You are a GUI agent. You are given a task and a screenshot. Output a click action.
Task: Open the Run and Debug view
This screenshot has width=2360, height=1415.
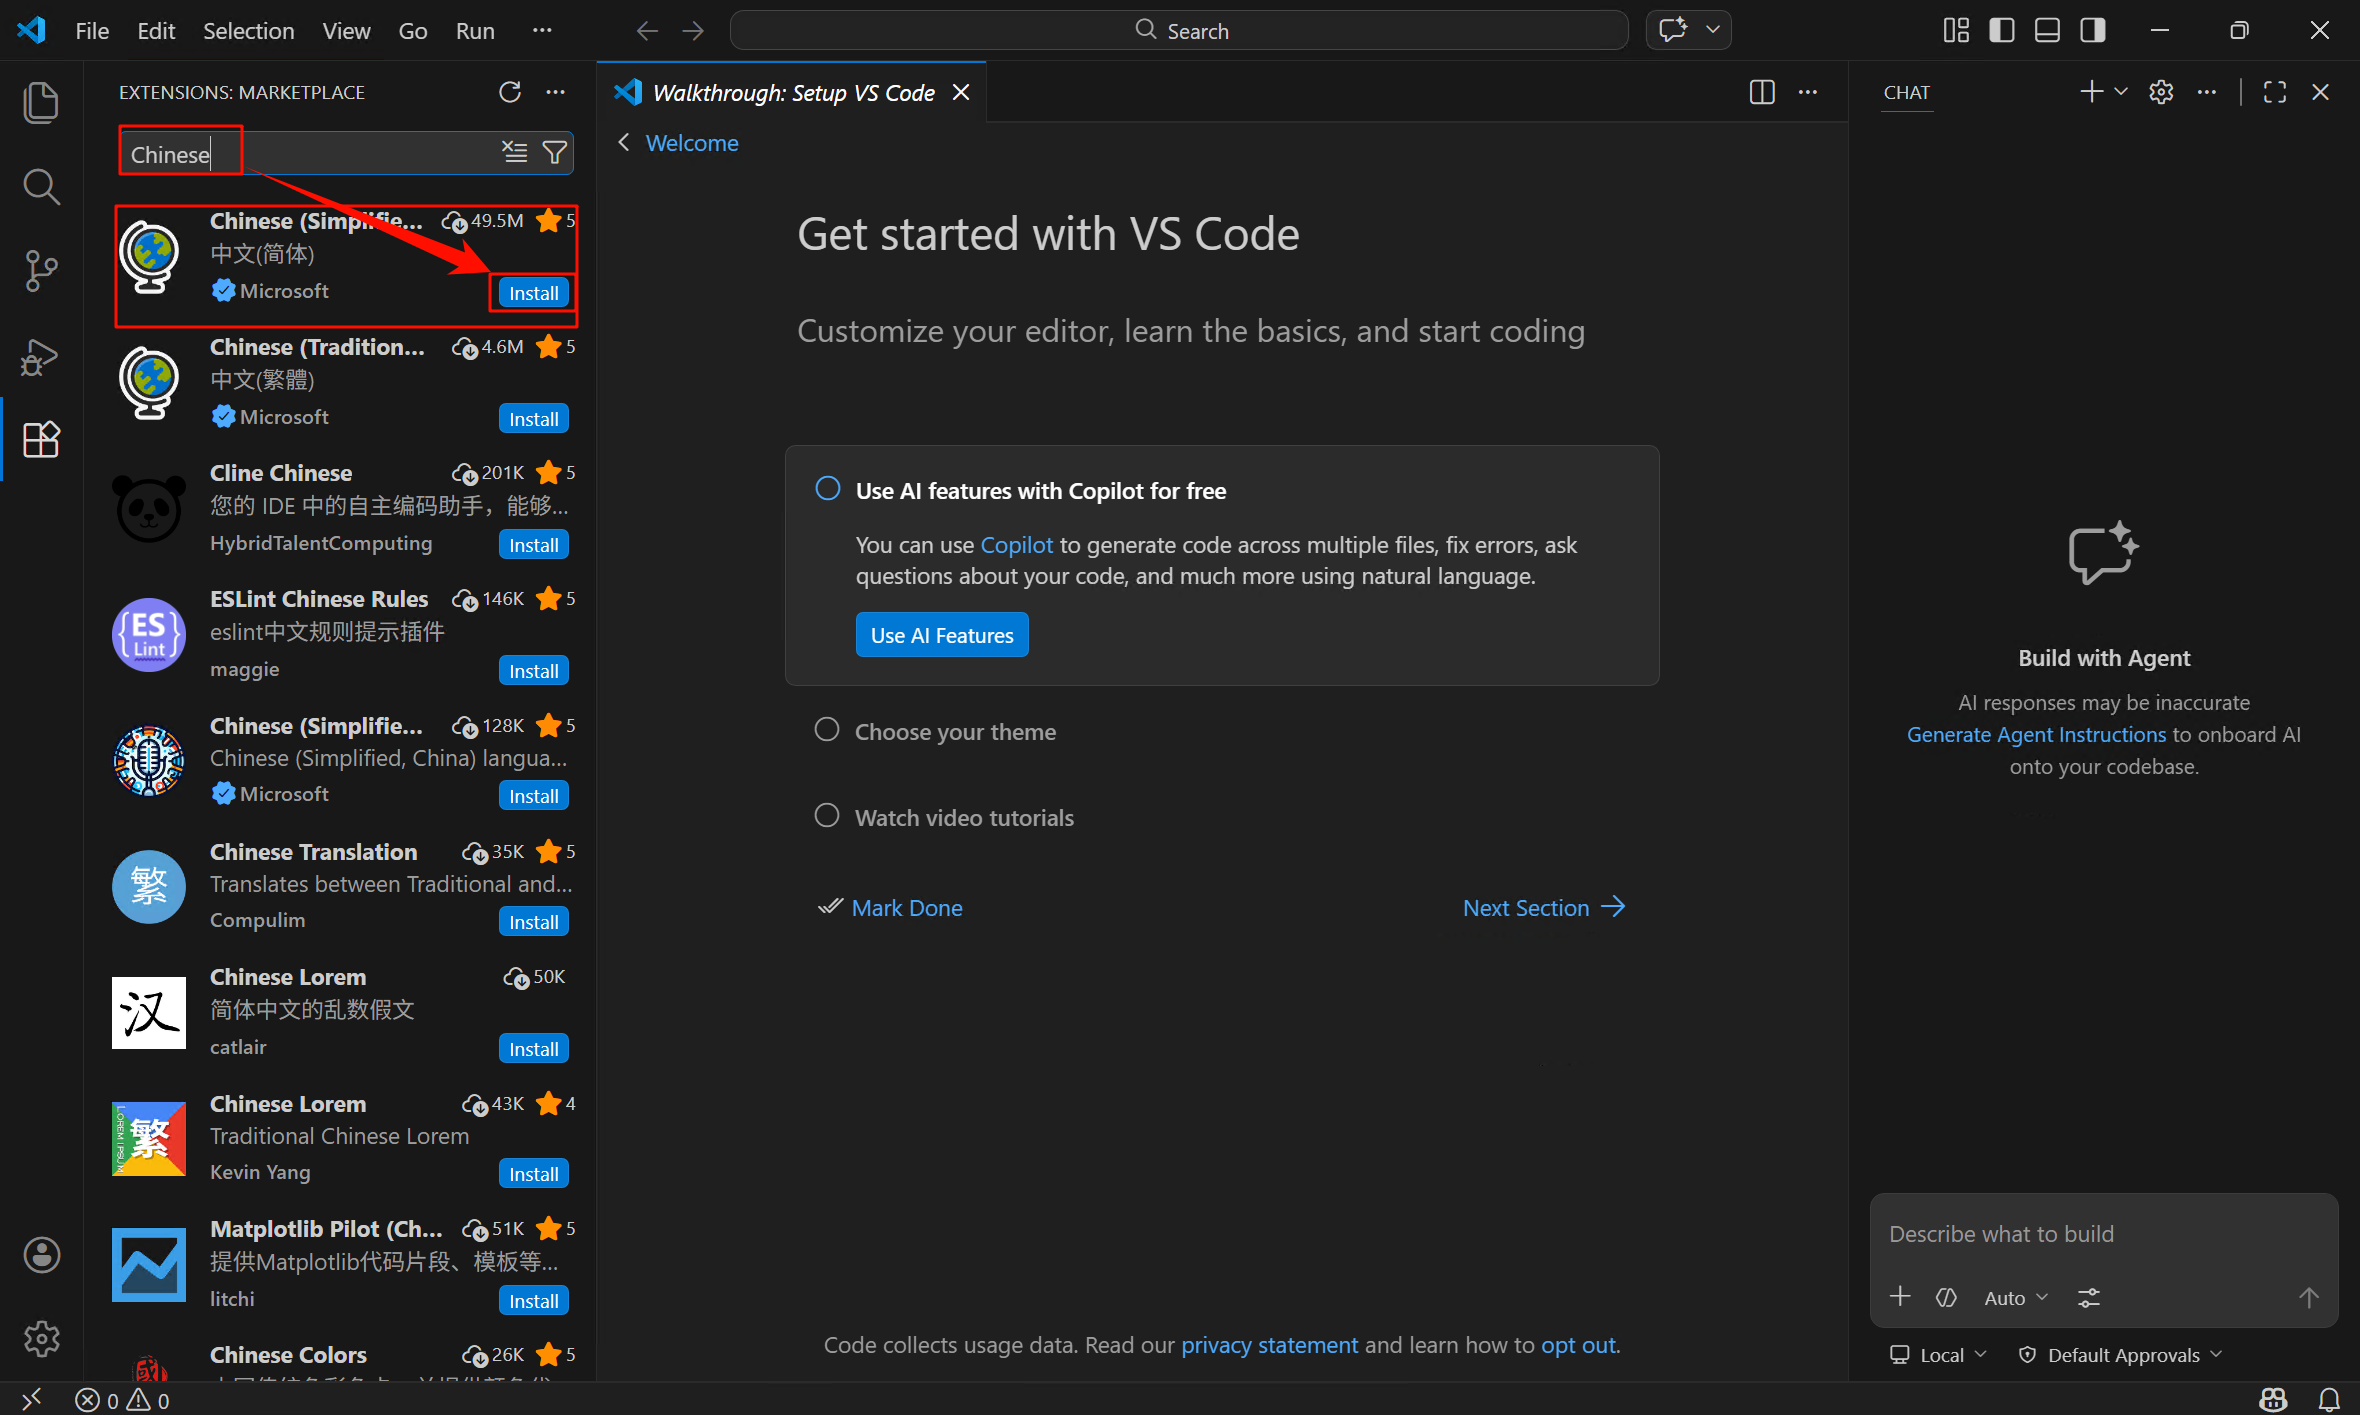(x=41, y=356)
